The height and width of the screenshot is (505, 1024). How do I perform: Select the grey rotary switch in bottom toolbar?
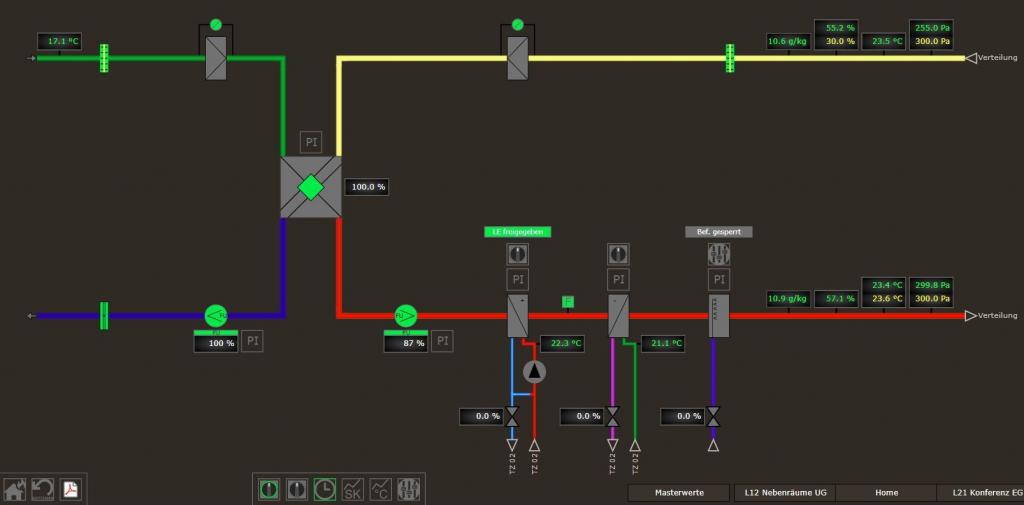tap(296, 489)
